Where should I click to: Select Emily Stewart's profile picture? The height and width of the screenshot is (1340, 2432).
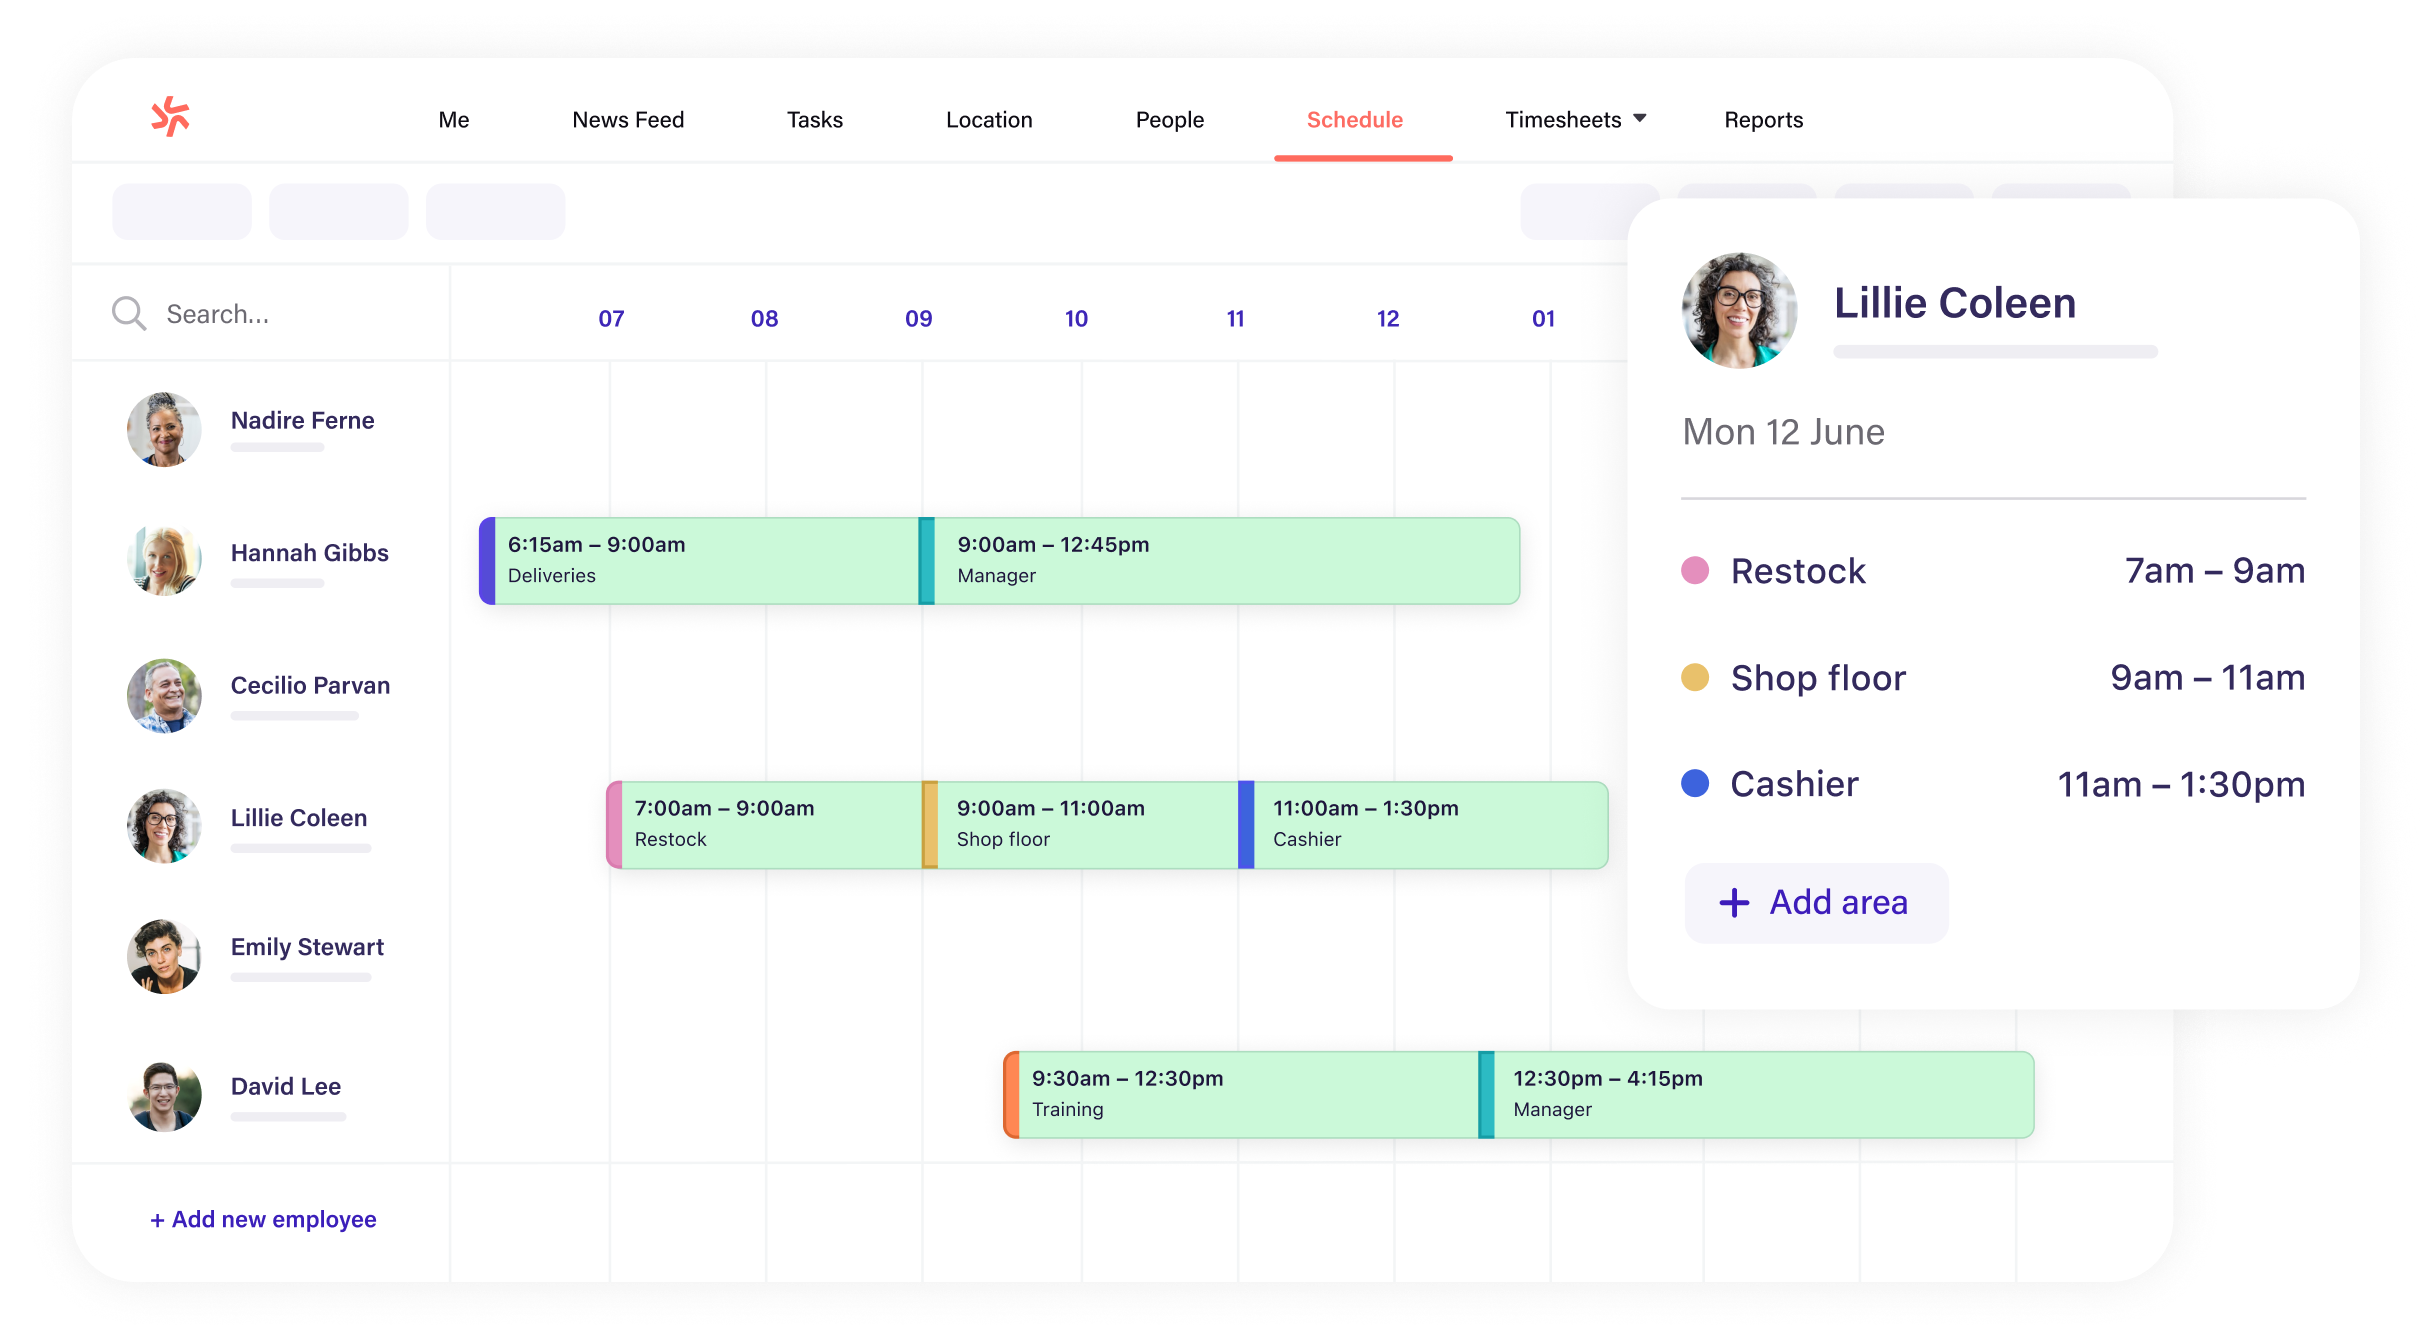165,957
